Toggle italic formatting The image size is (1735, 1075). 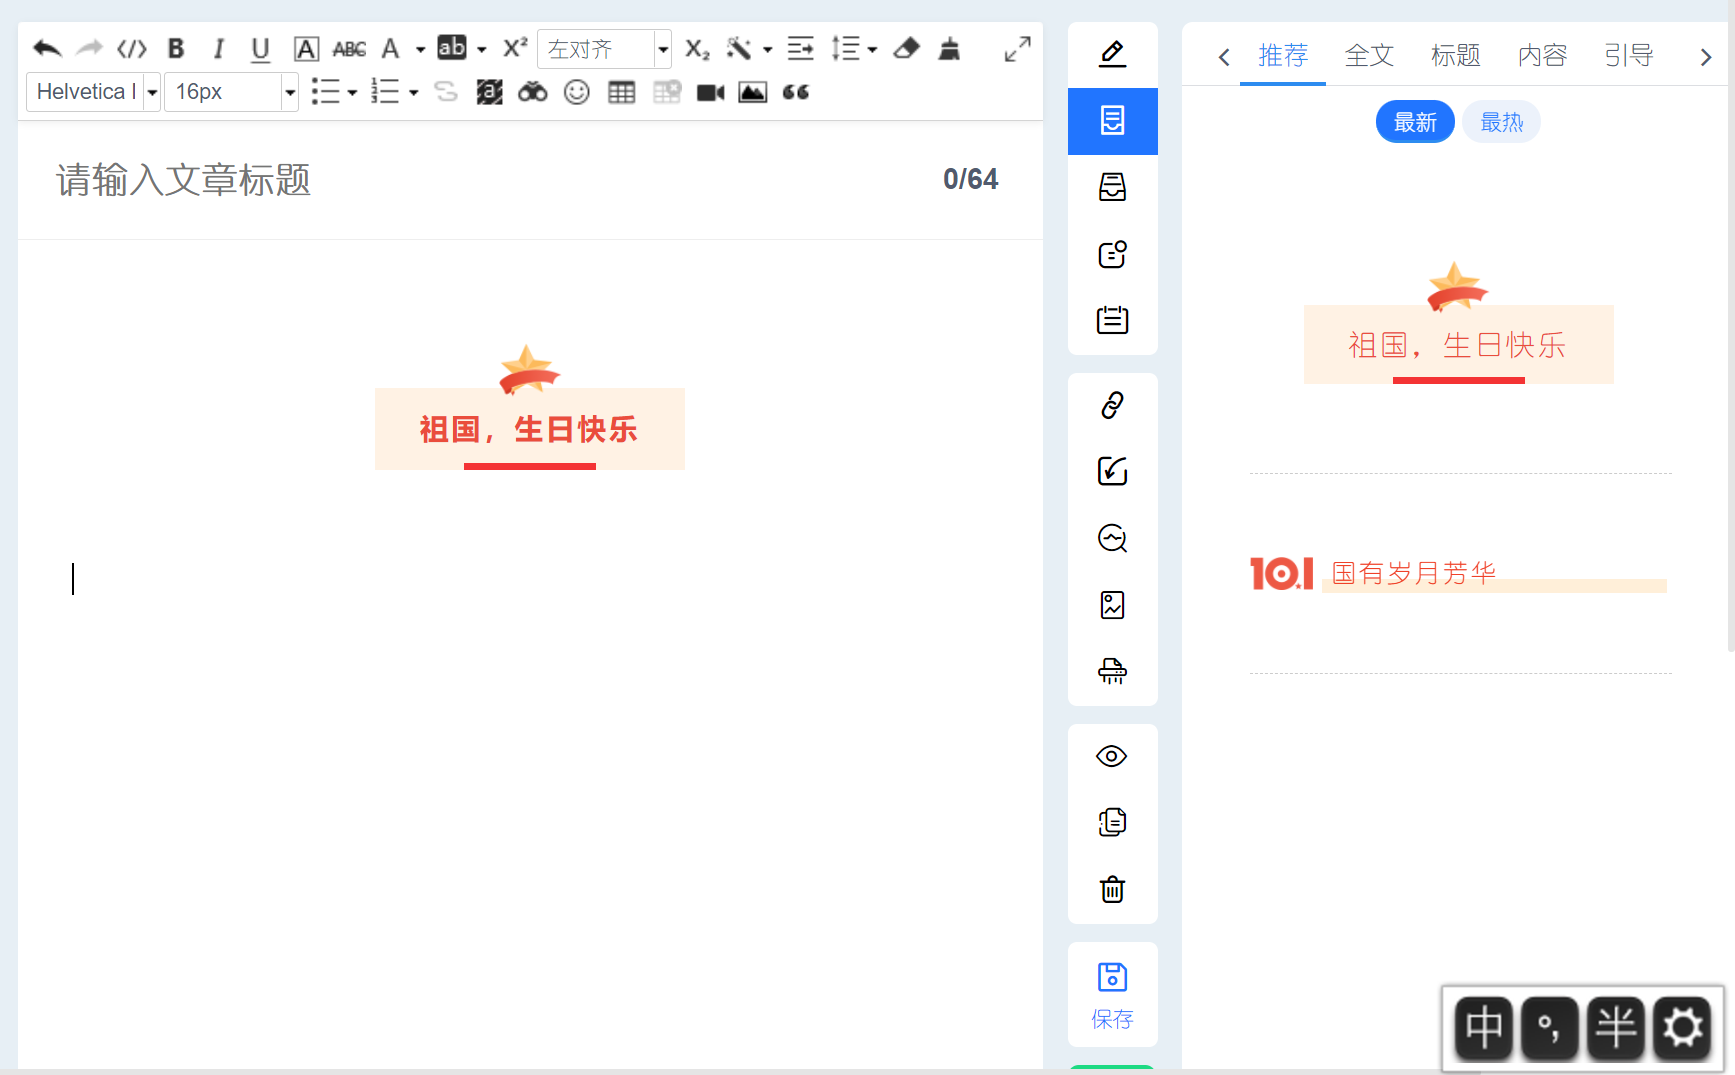pyautogui.click(x=218, y=47)
